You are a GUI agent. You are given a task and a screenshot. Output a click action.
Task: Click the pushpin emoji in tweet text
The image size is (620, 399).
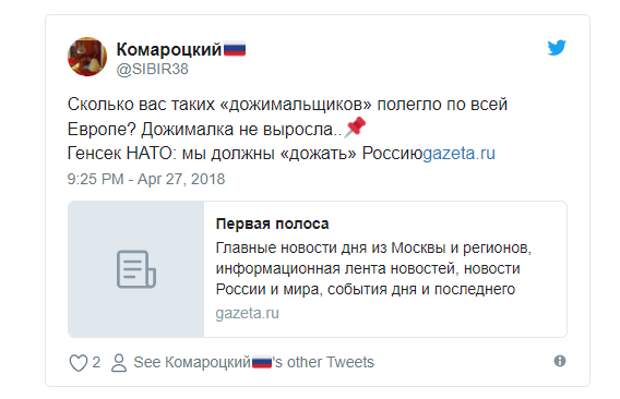tap(355, 127)
